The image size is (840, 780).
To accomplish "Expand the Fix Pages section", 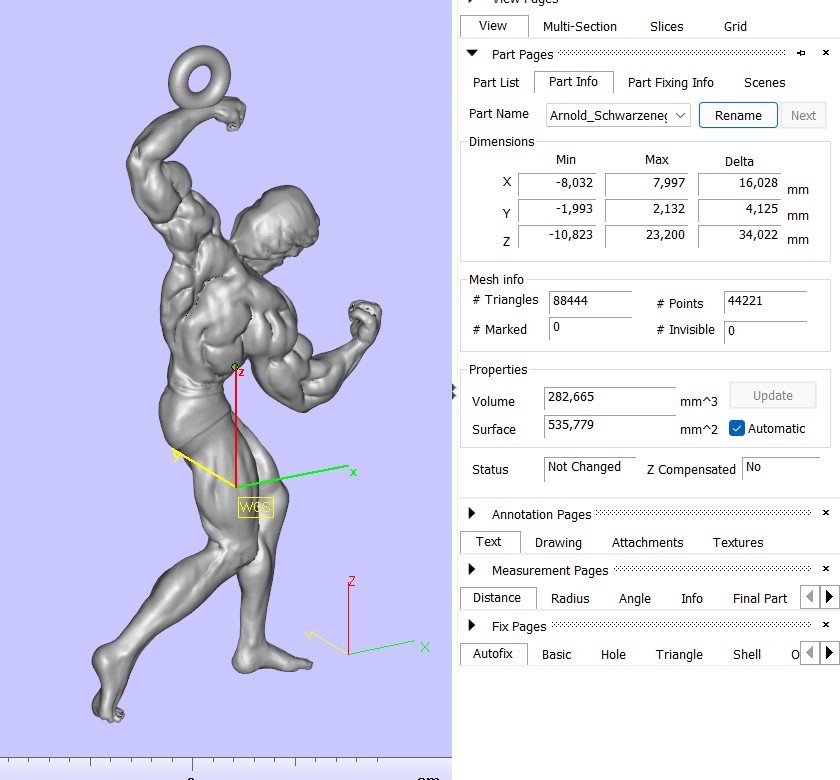I will coord(471,625).
